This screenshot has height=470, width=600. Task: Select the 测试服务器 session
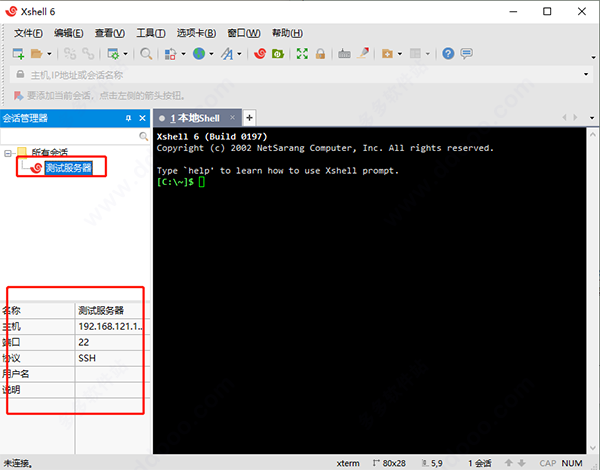[x=68, y=168]
